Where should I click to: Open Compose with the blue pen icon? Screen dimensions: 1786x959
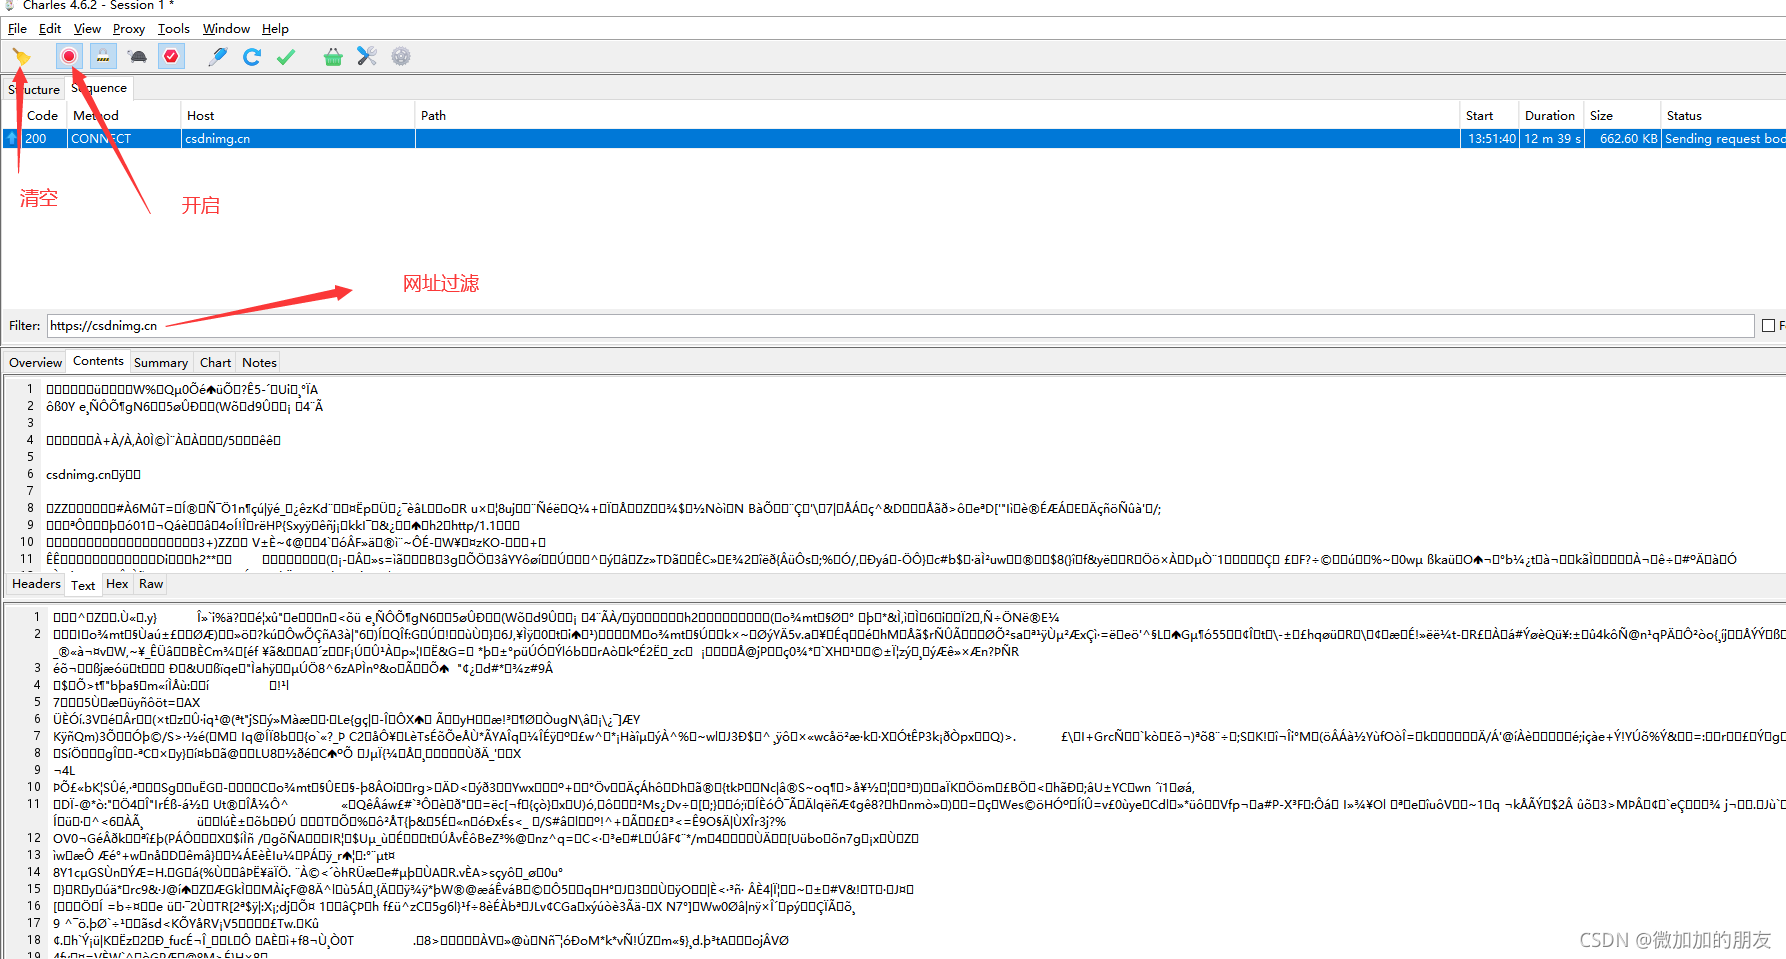[x=218, y=57]
